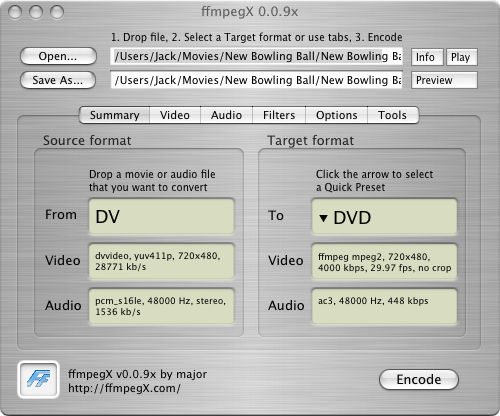Switch to the Video tab
This screenshot has height=416, width=500.
tap(175, 115)
